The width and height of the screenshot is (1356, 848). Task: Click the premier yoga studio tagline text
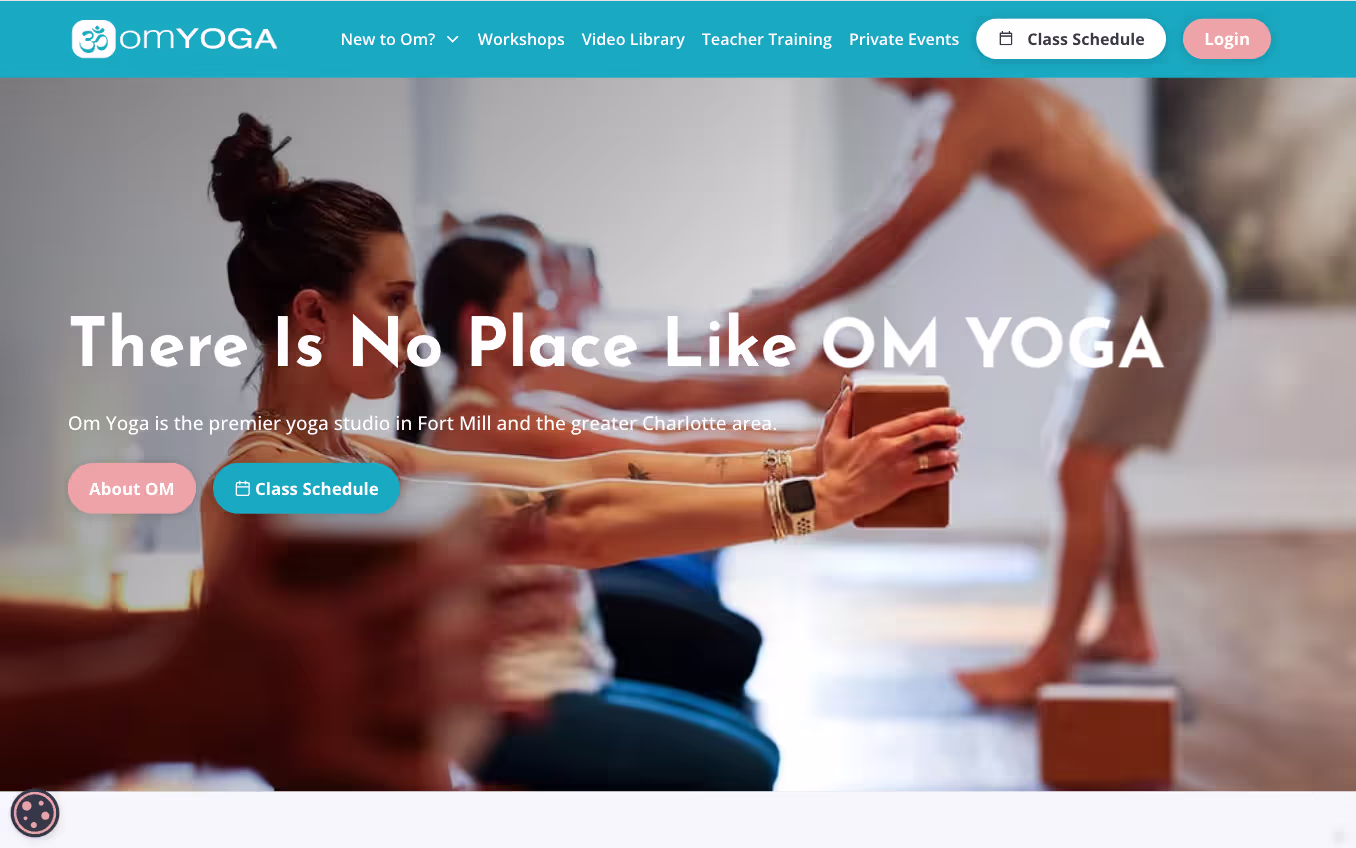(x=422, y=423)
